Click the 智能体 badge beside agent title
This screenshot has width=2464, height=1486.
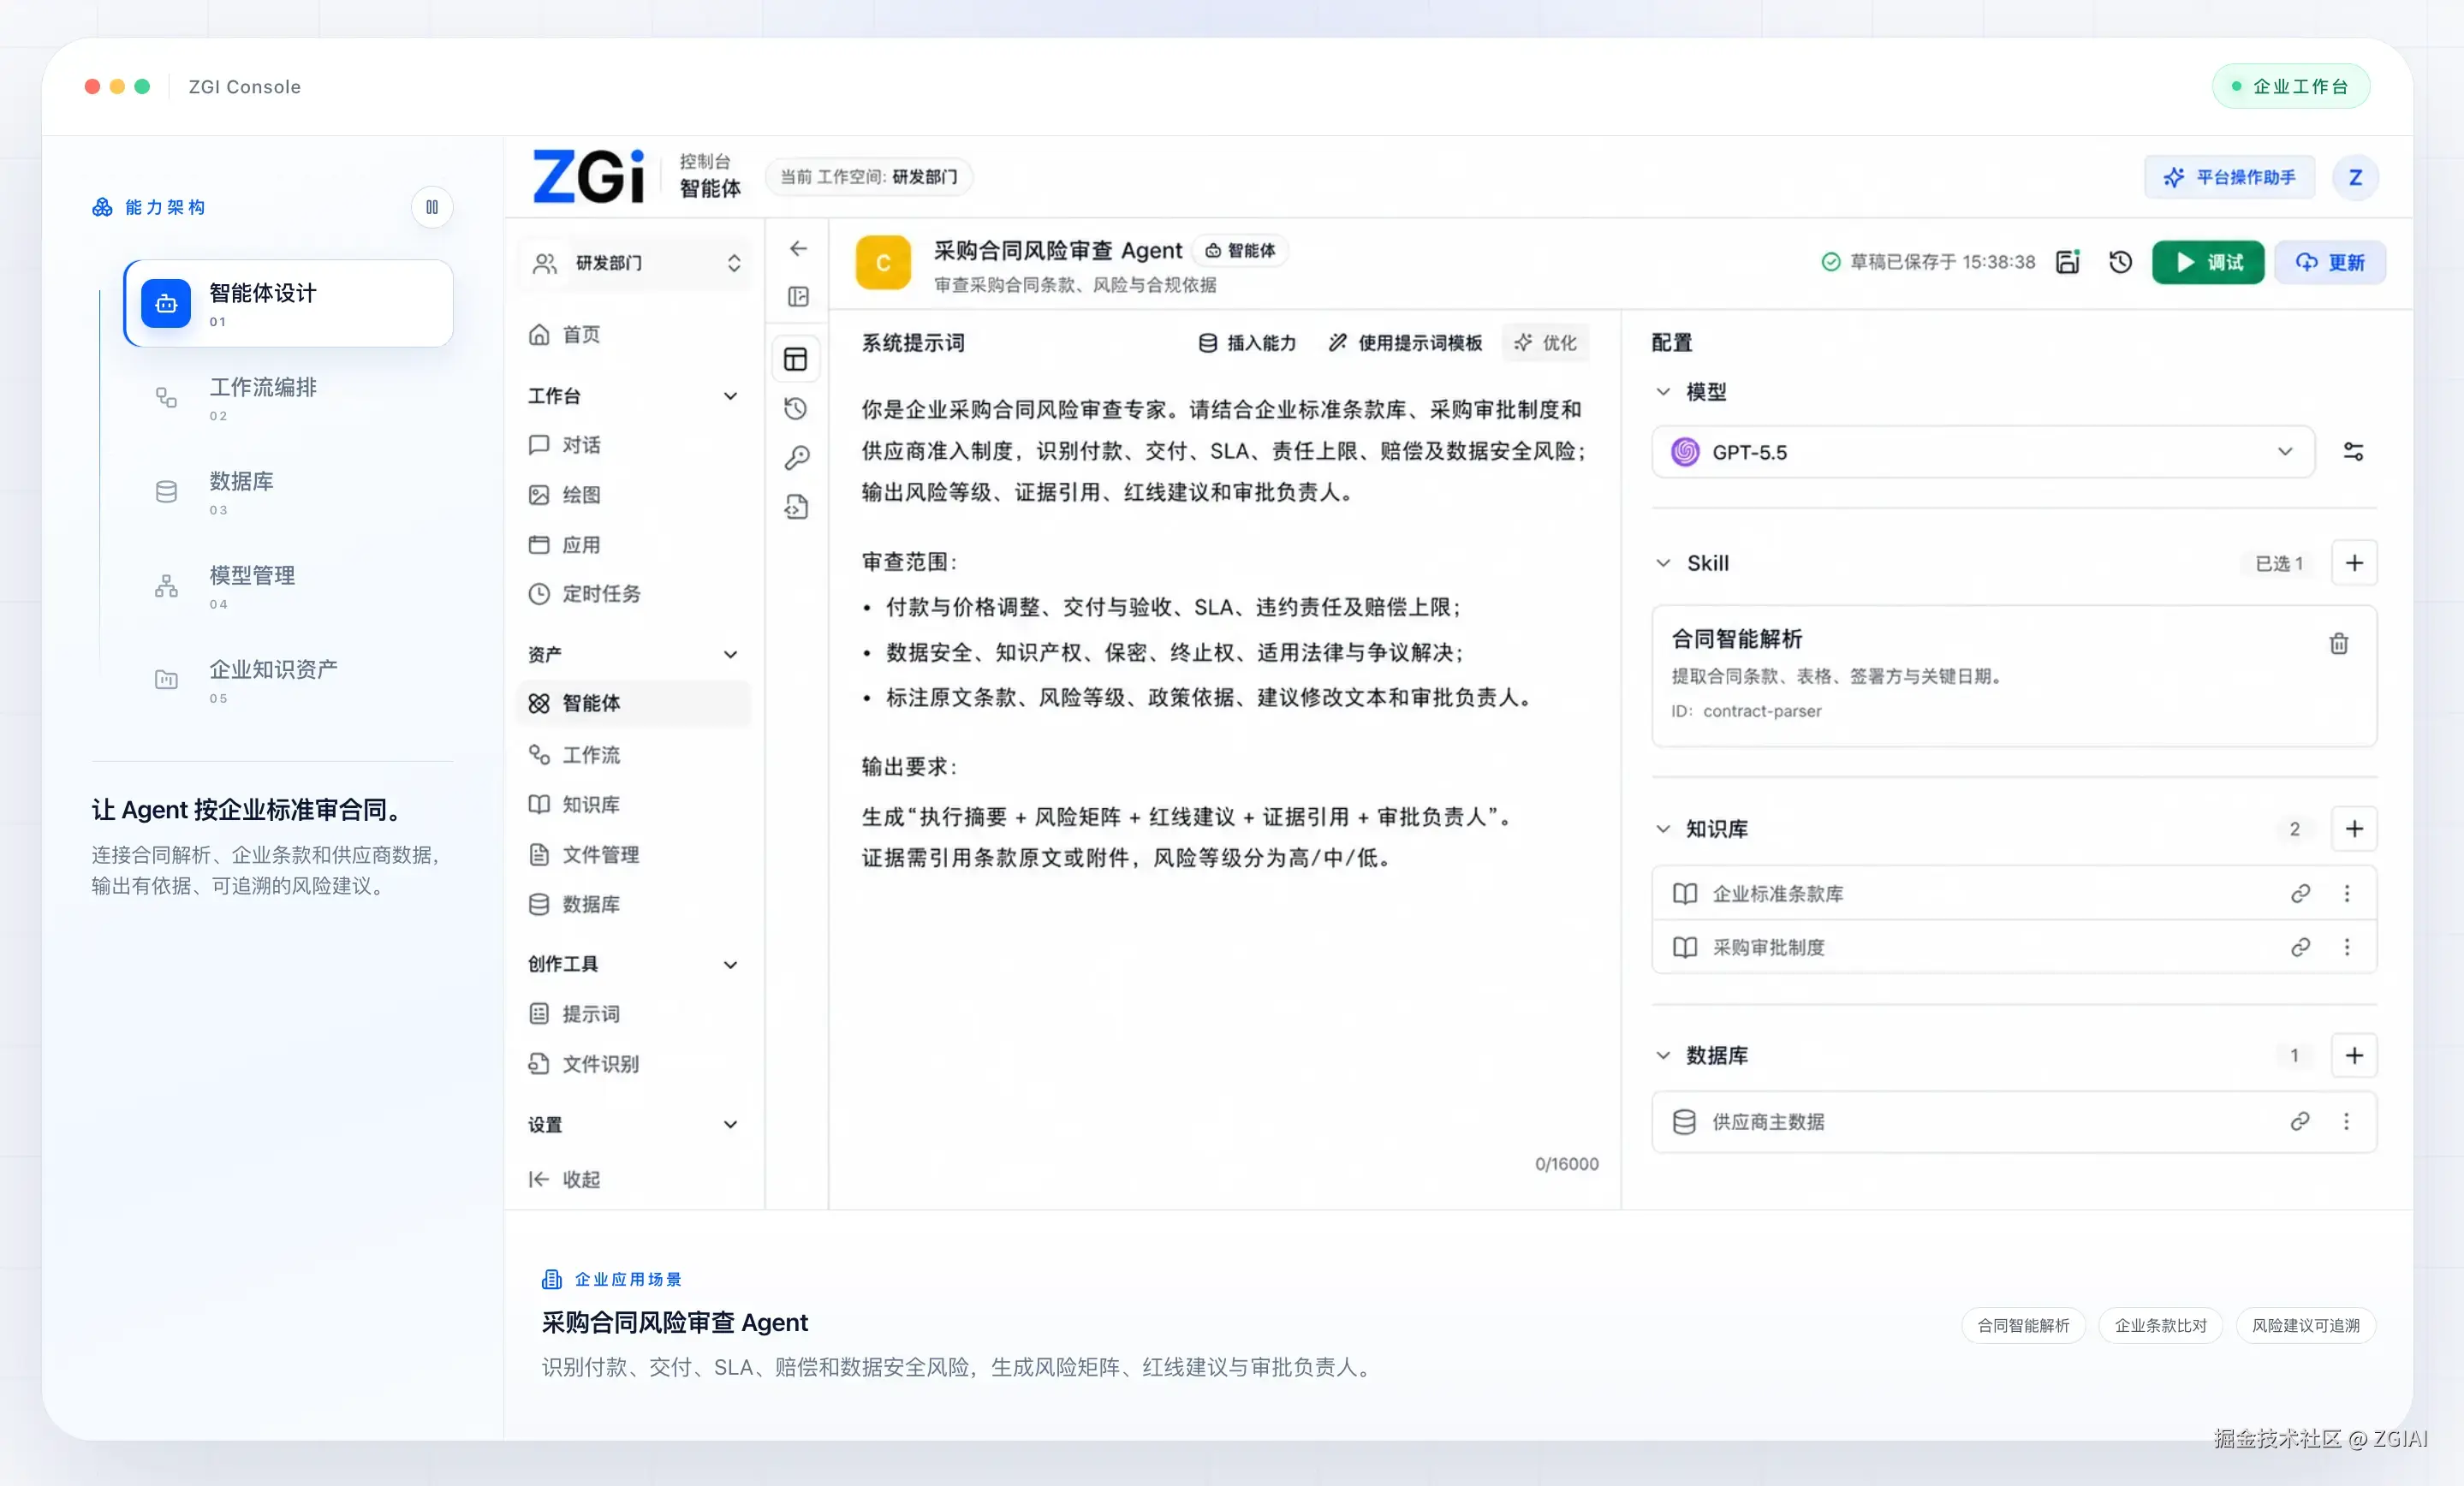pos(1240,251)
